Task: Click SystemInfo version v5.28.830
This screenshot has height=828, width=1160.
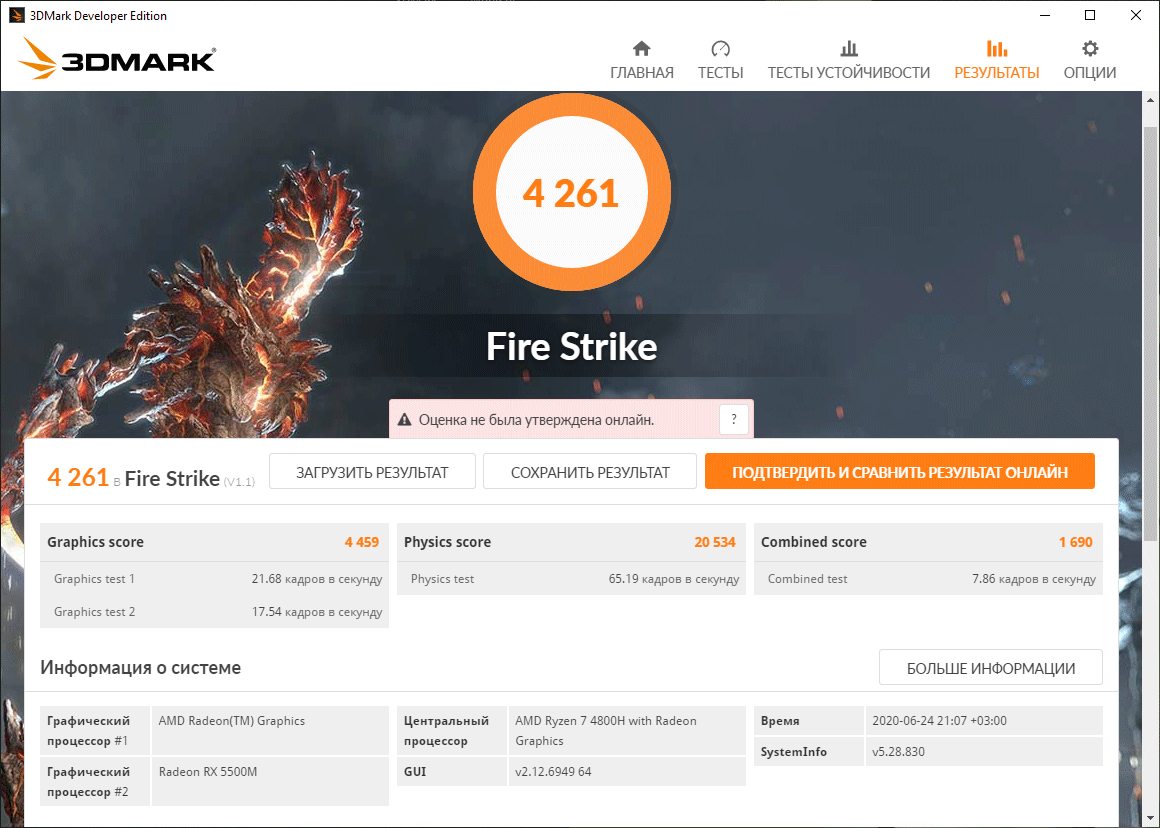Action: pyautogui.click(x=898, y=752)
